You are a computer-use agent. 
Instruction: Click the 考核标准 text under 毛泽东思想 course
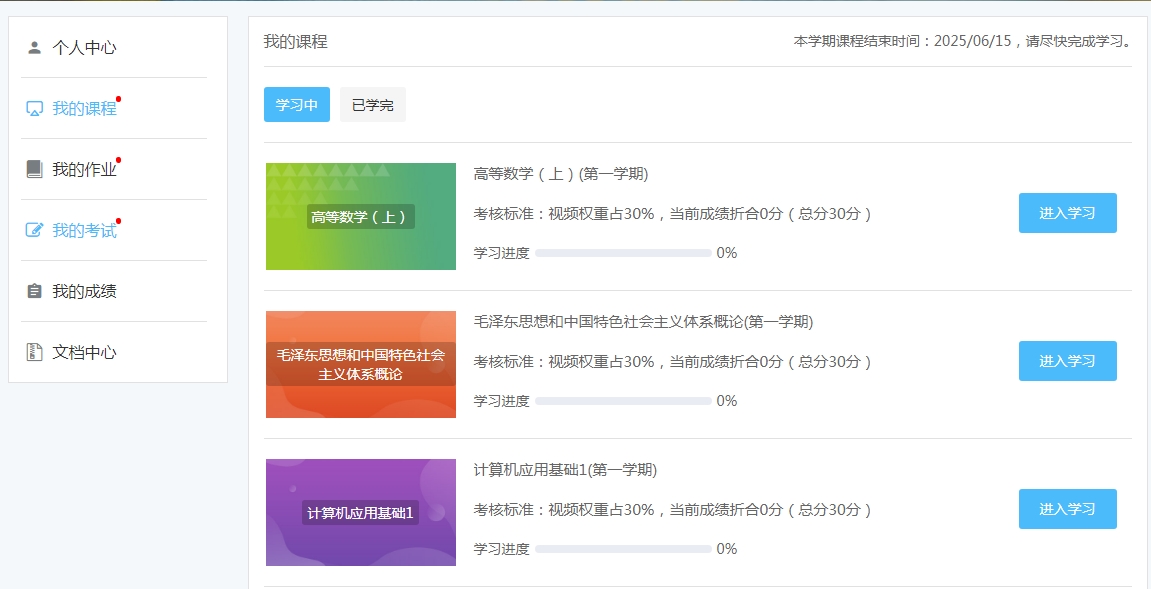click(672, 362)
